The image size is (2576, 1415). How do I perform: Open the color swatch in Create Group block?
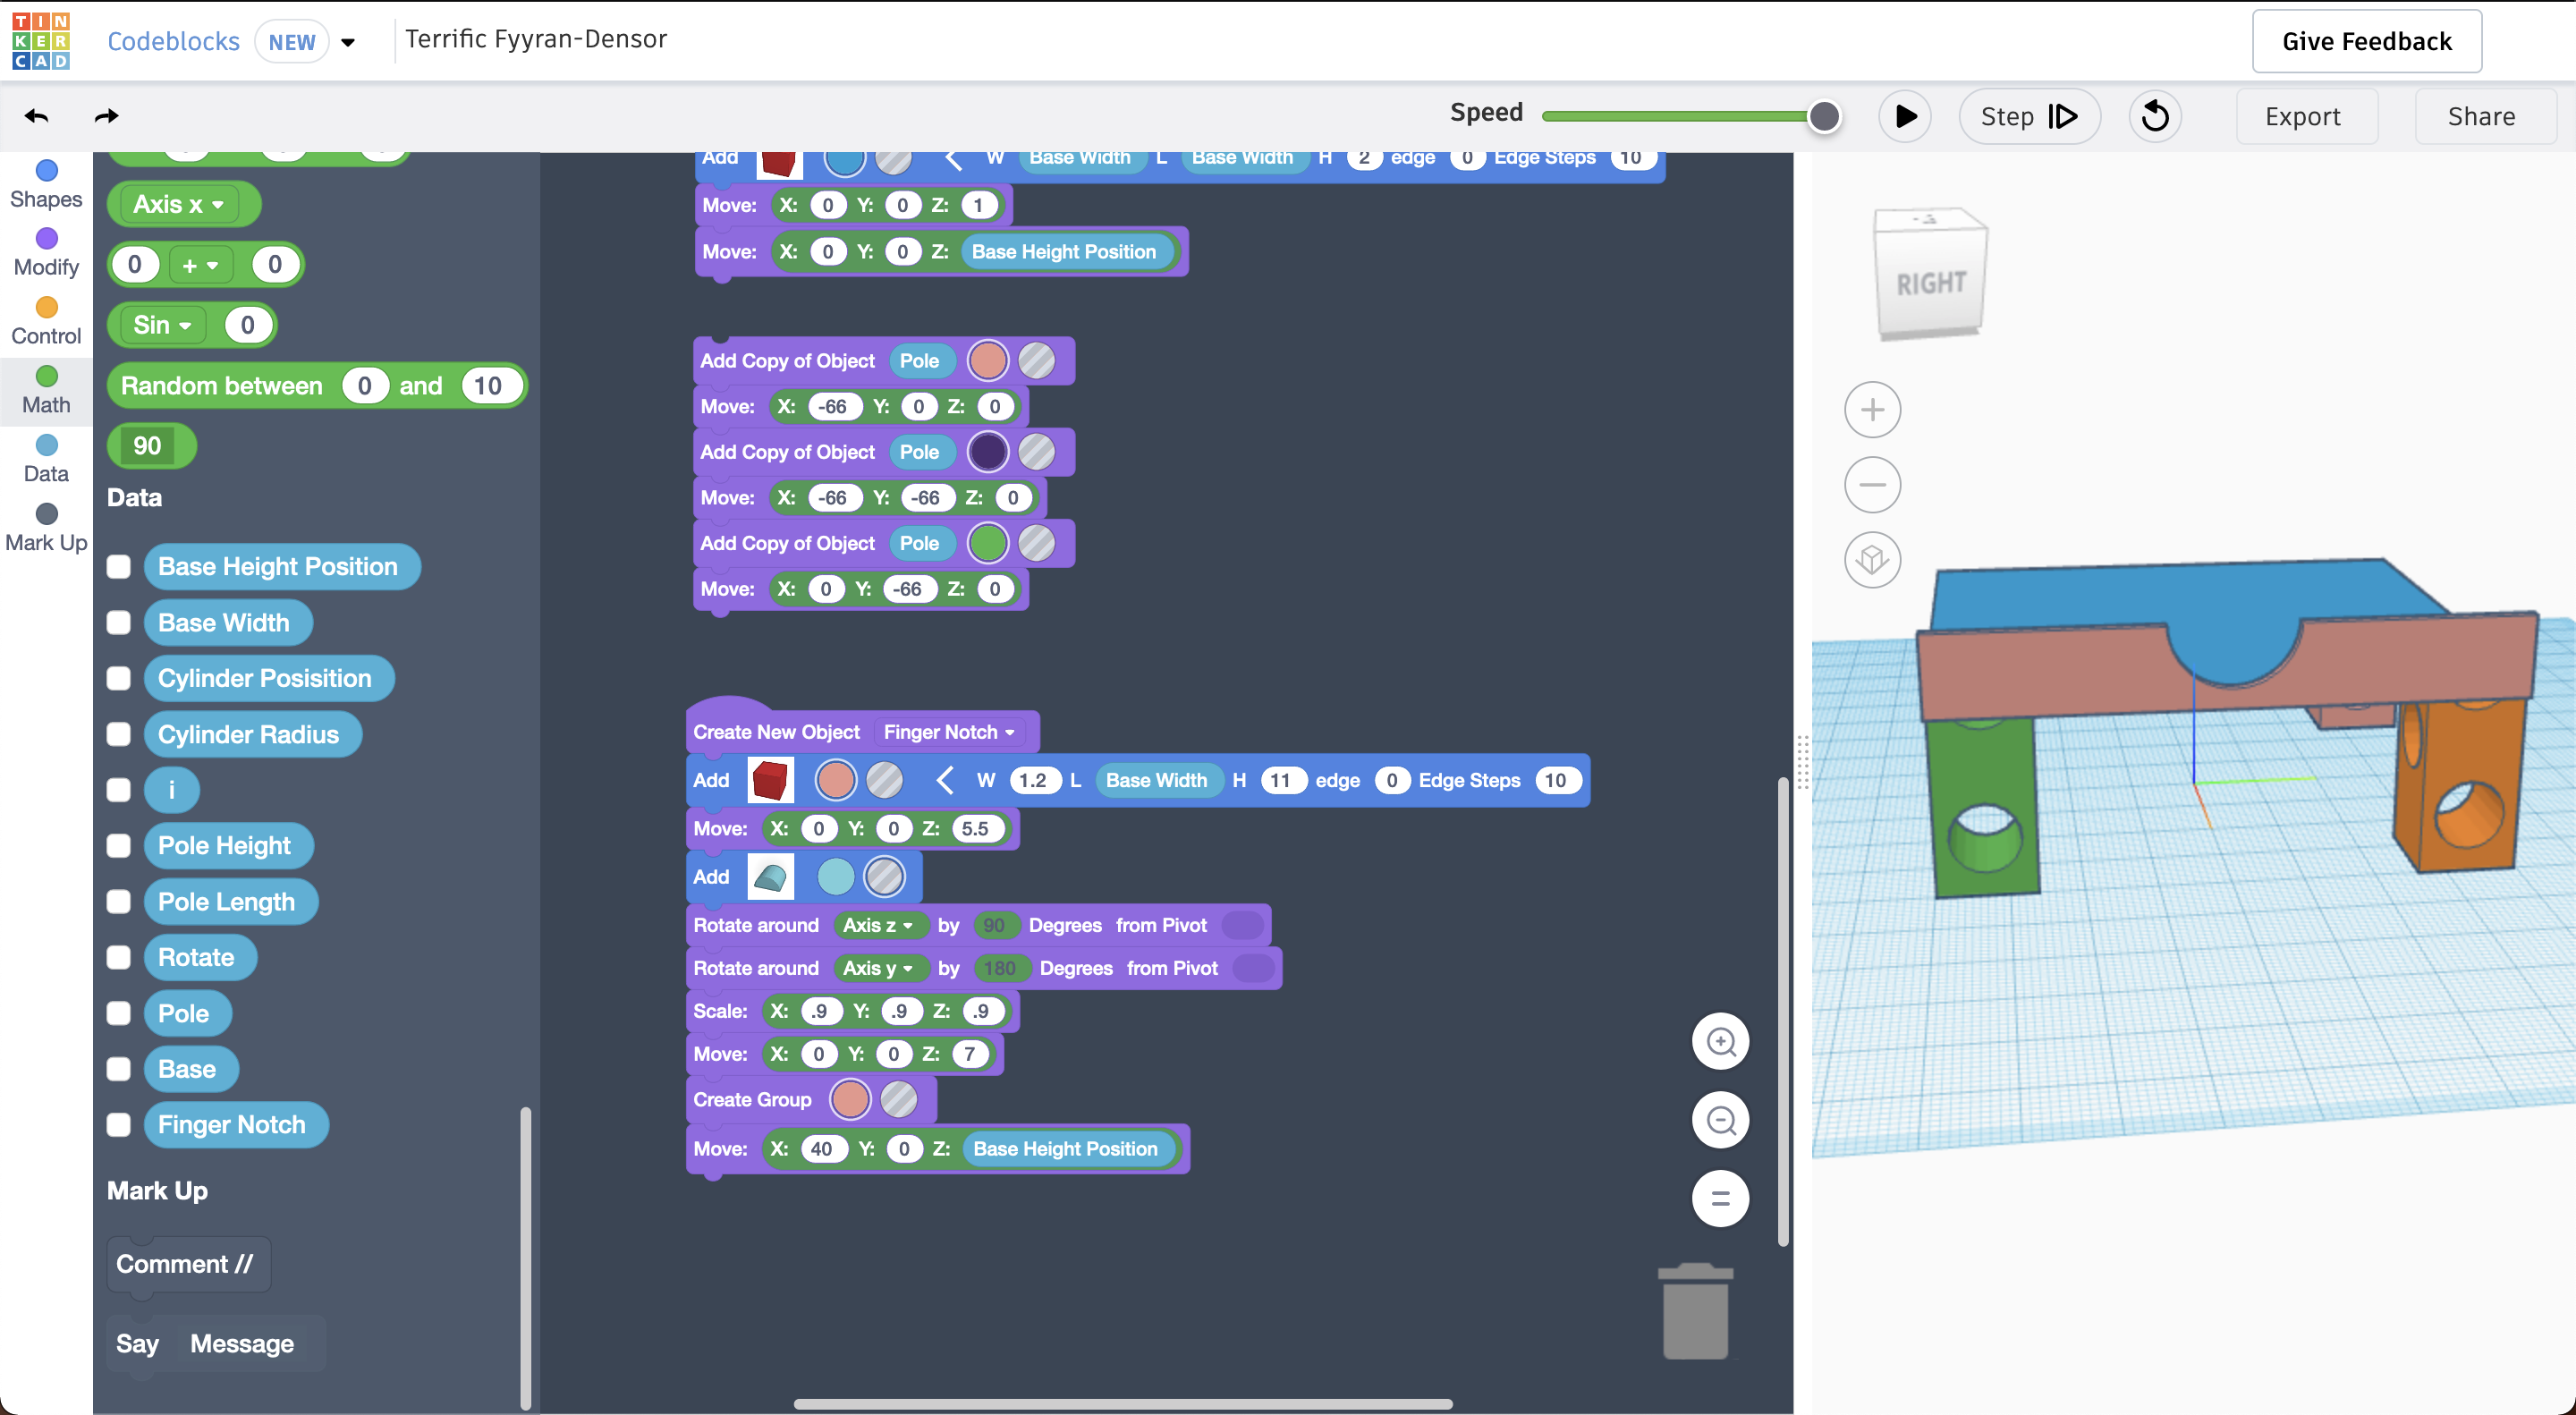click(849, 1099)
